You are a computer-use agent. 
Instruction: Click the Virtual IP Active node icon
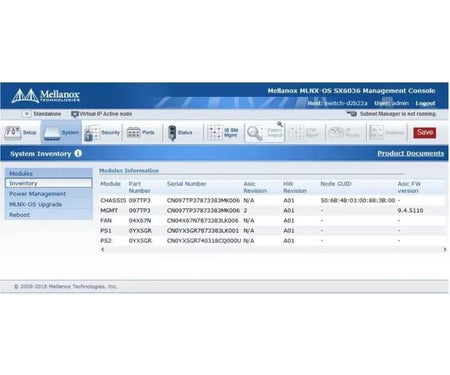74,114
